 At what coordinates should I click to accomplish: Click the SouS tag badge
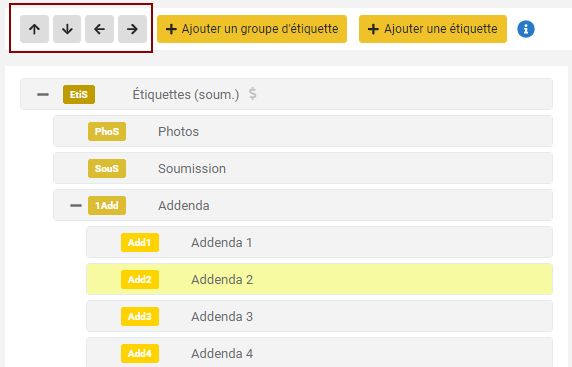(107, 169)
